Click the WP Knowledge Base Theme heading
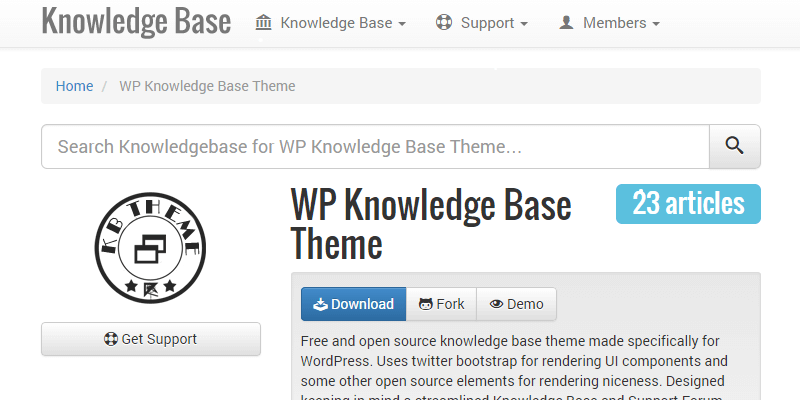 pyautogui.click(x=431, y=223)
